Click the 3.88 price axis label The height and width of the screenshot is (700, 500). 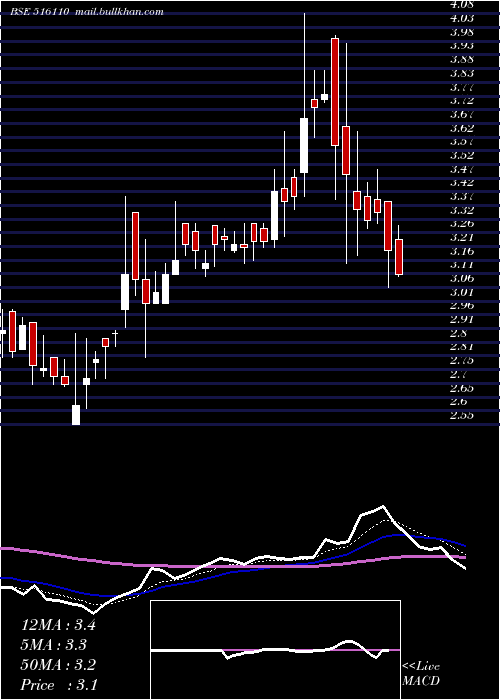coord(461,59)
